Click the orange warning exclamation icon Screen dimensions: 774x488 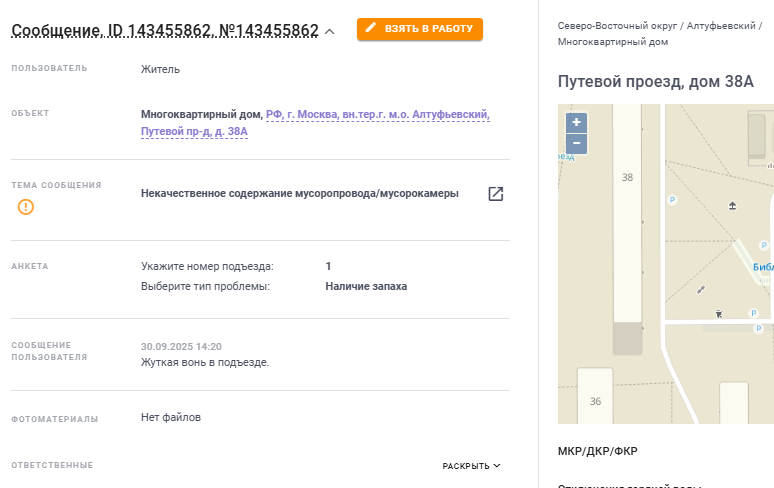tap(26, 207)
